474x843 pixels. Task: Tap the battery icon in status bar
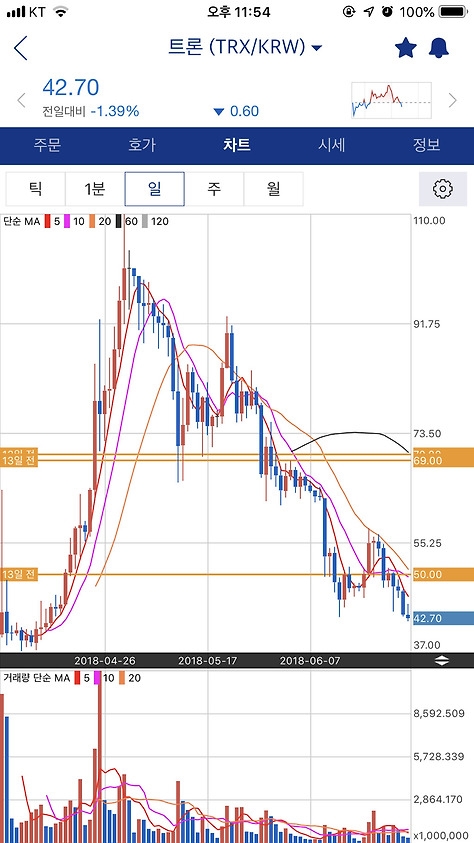tap(453, 12)
